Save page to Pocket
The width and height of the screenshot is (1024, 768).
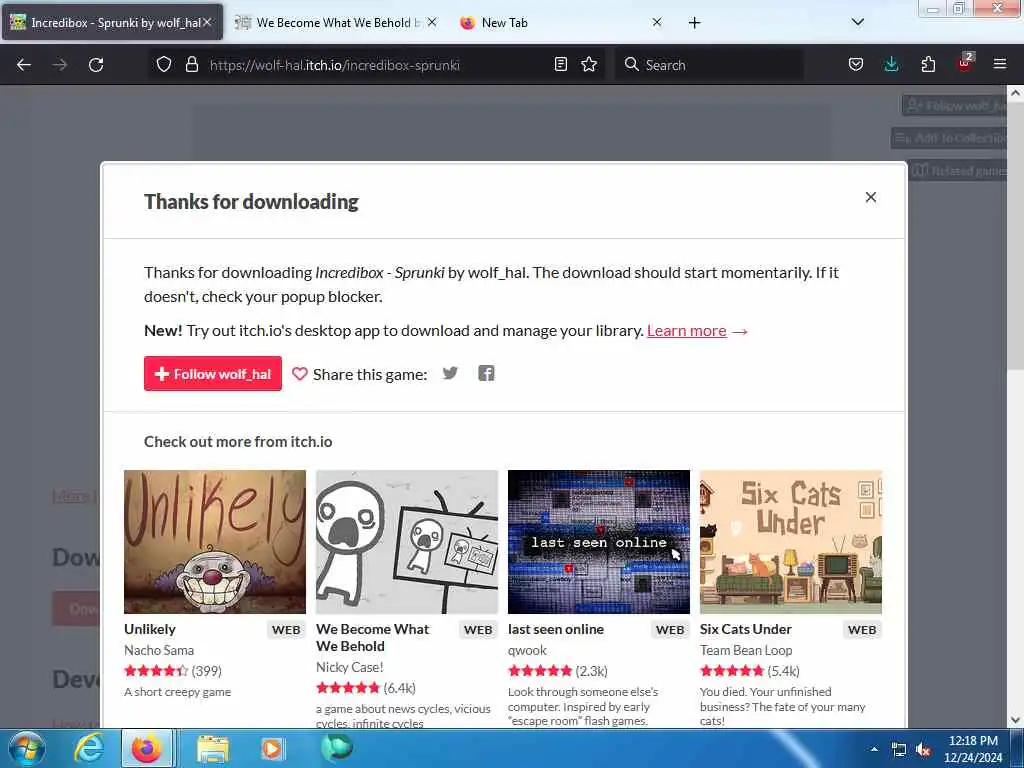[x=856, y=65]
